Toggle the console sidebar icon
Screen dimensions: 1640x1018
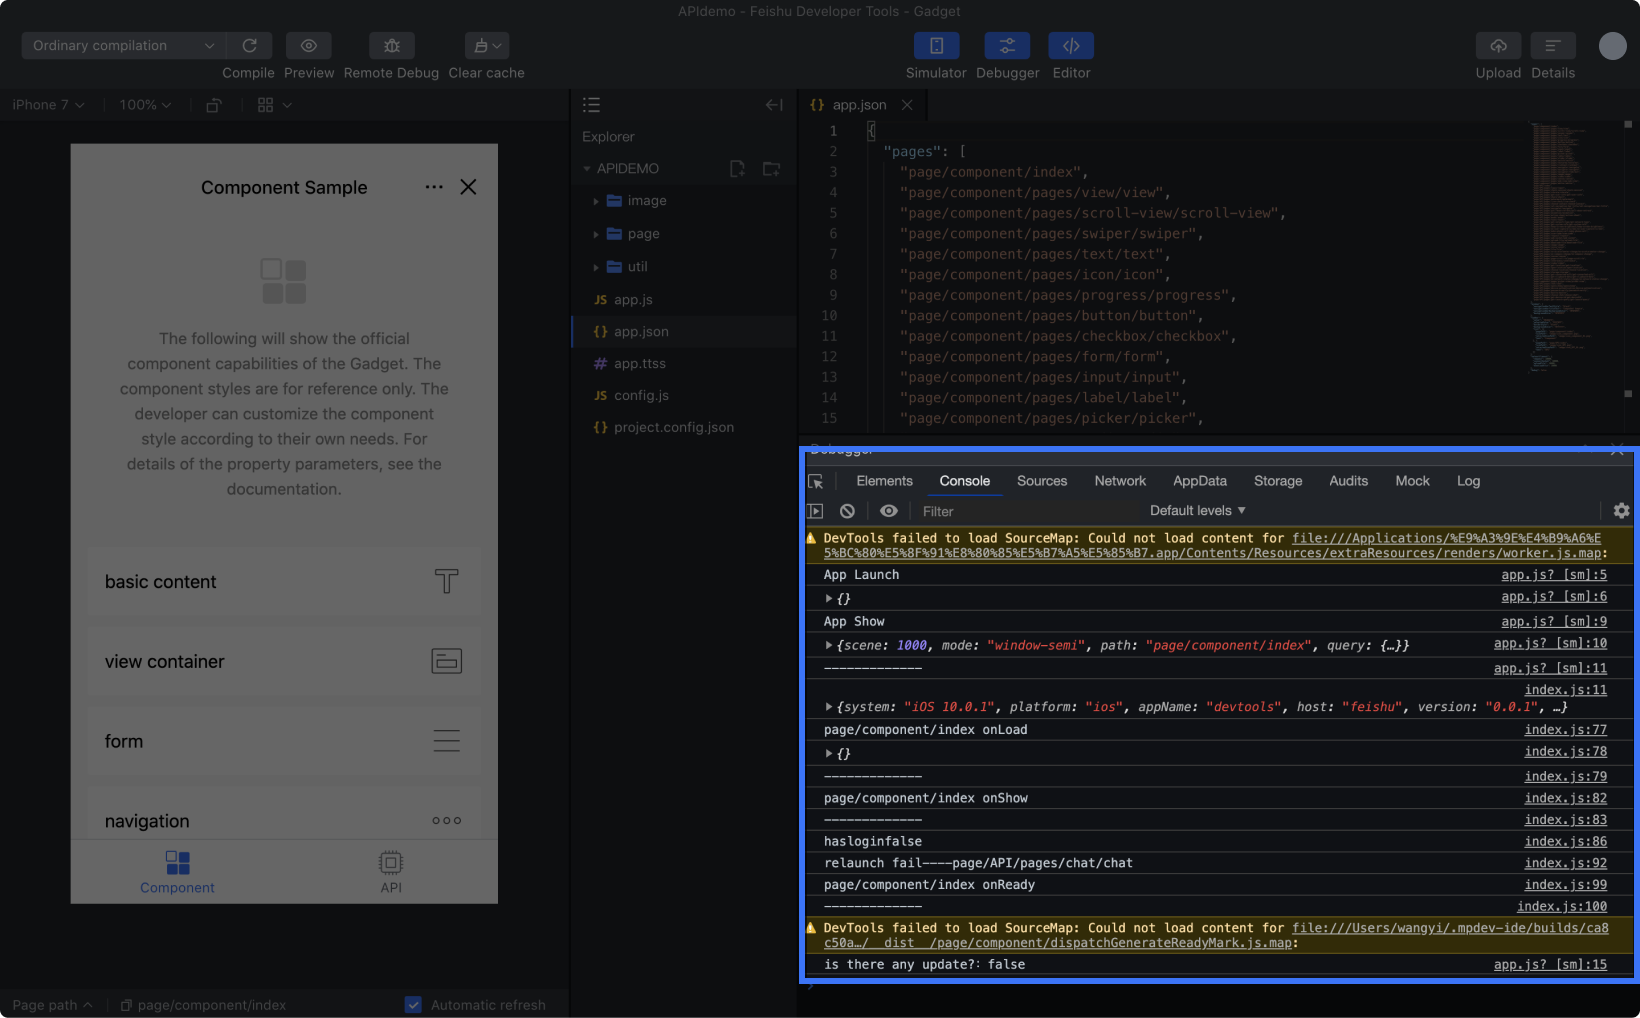tap(816, 511)
